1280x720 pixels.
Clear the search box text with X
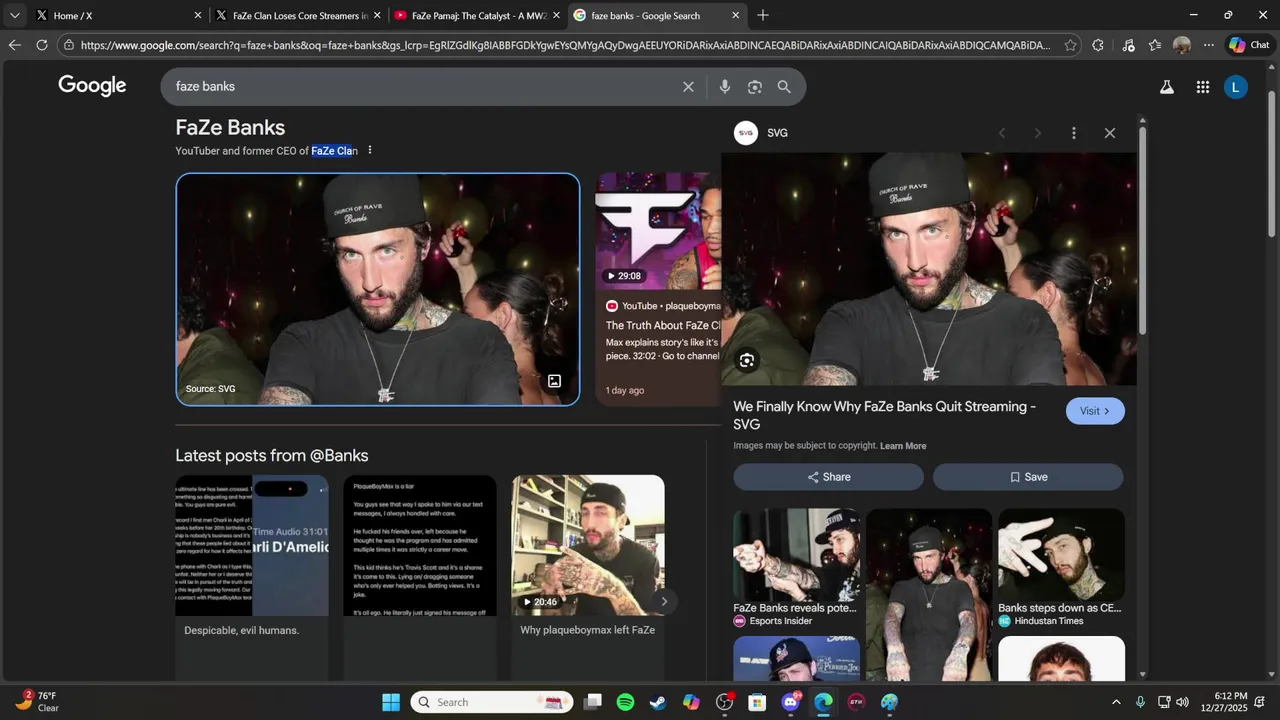(688, 87)
